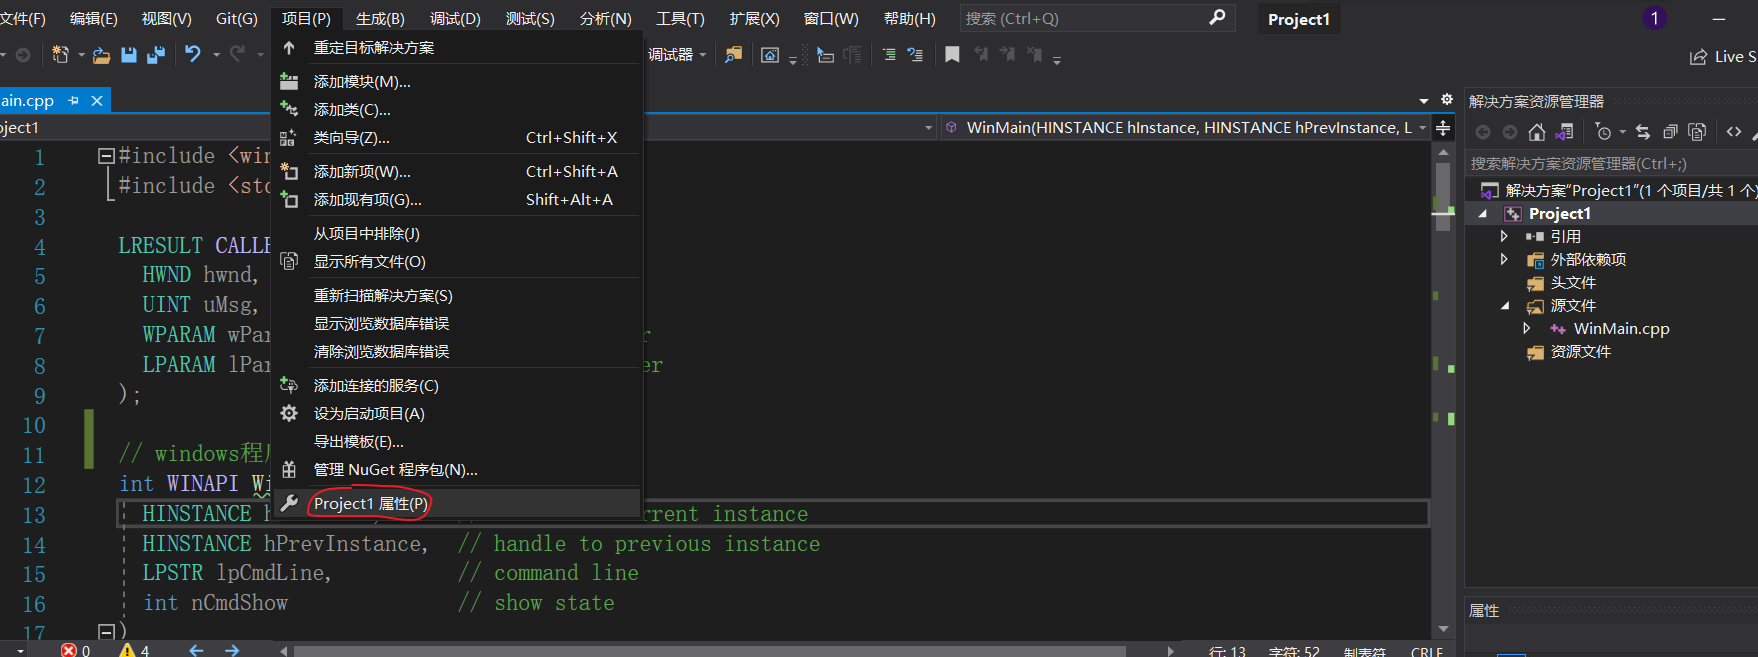Click the Solution Explorer search field
The height and width of the screenshot is (657, 1758).
pyautogui.click(x=1612, y=164)
